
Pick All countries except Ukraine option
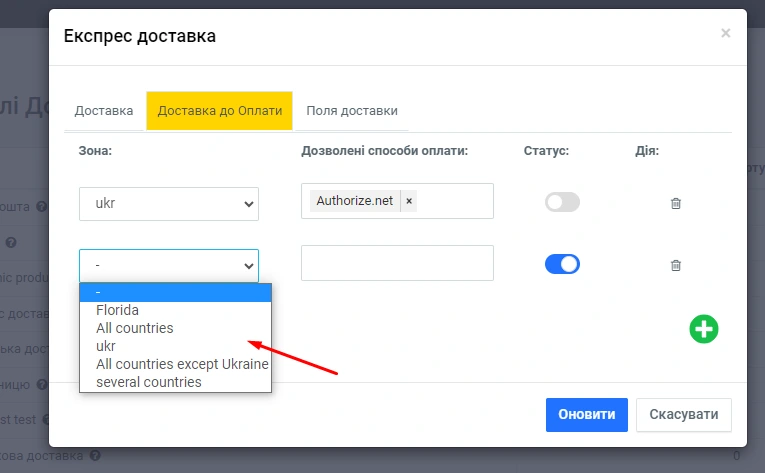182,364
